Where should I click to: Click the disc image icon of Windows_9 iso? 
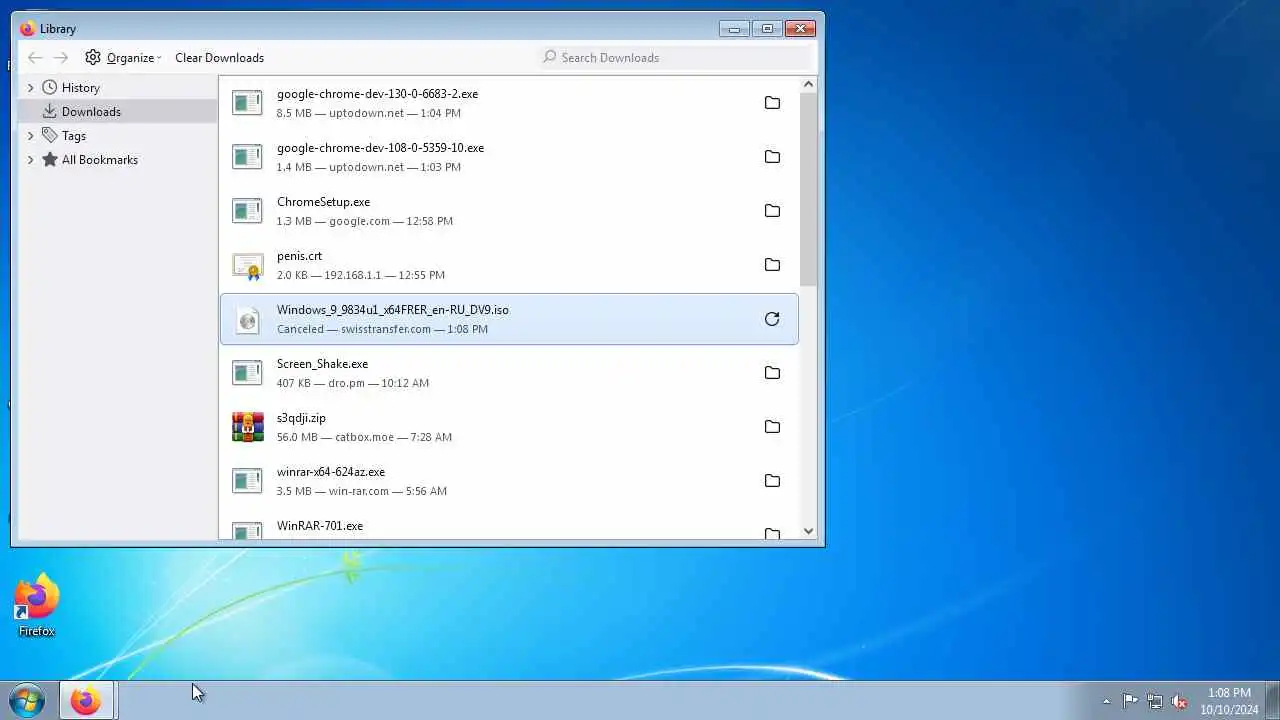coord(247,319)
